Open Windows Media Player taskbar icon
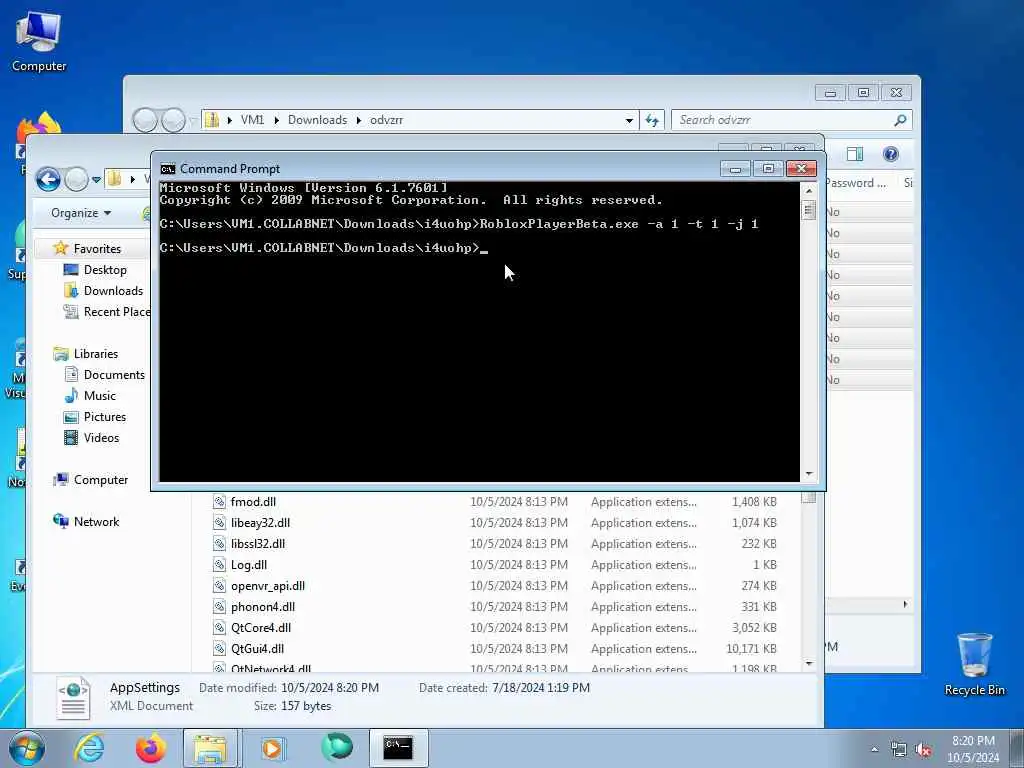Viewport: 1024px width, 768px height. pos(272,748)
